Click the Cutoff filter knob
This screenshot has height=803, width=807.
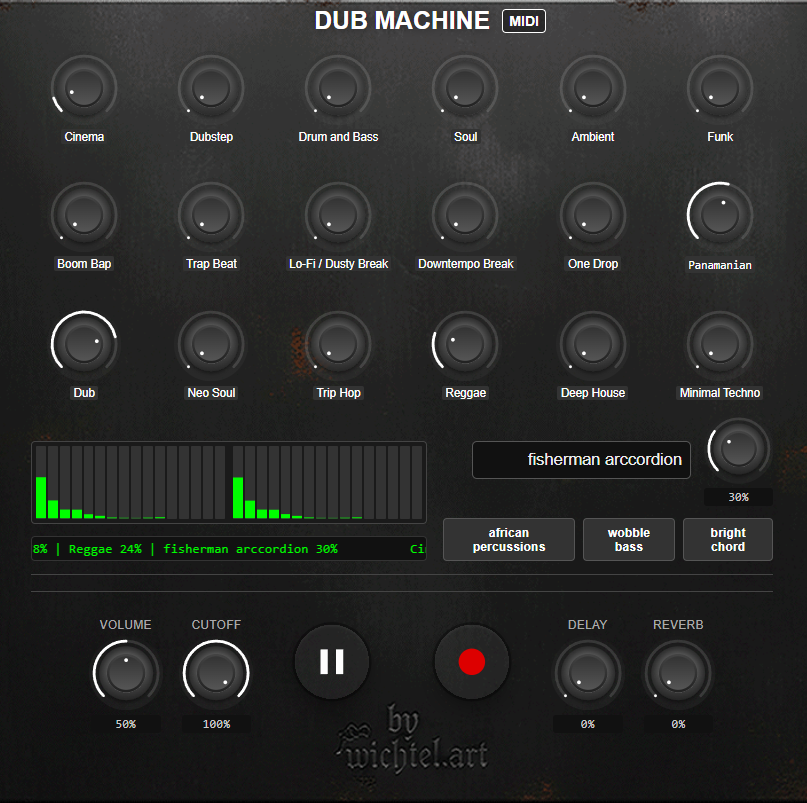pyautogui.click(x=216, y=674)
